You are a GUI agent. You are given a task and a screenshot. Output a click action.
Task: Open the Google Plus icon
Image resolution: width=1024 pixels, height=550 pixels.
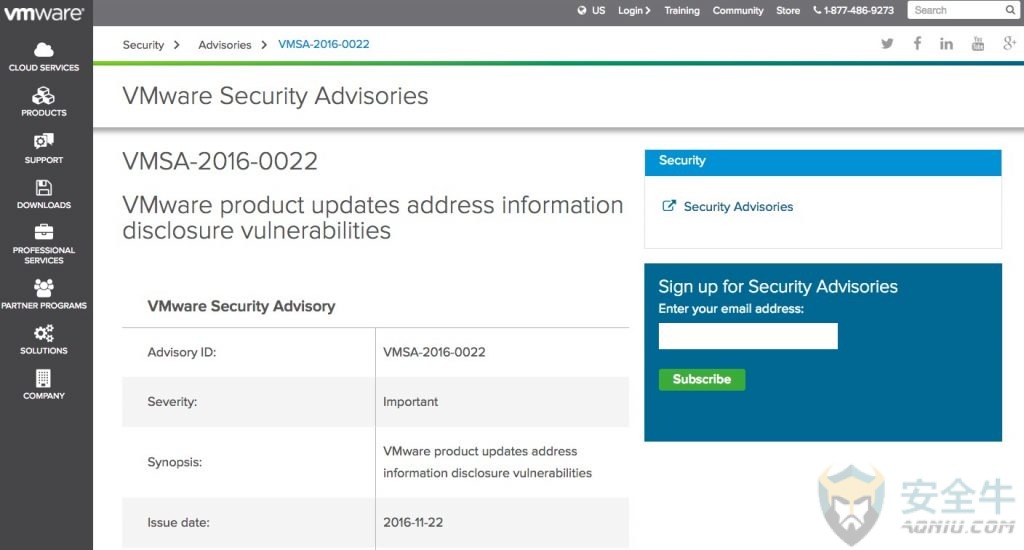tap(1009, 43)
